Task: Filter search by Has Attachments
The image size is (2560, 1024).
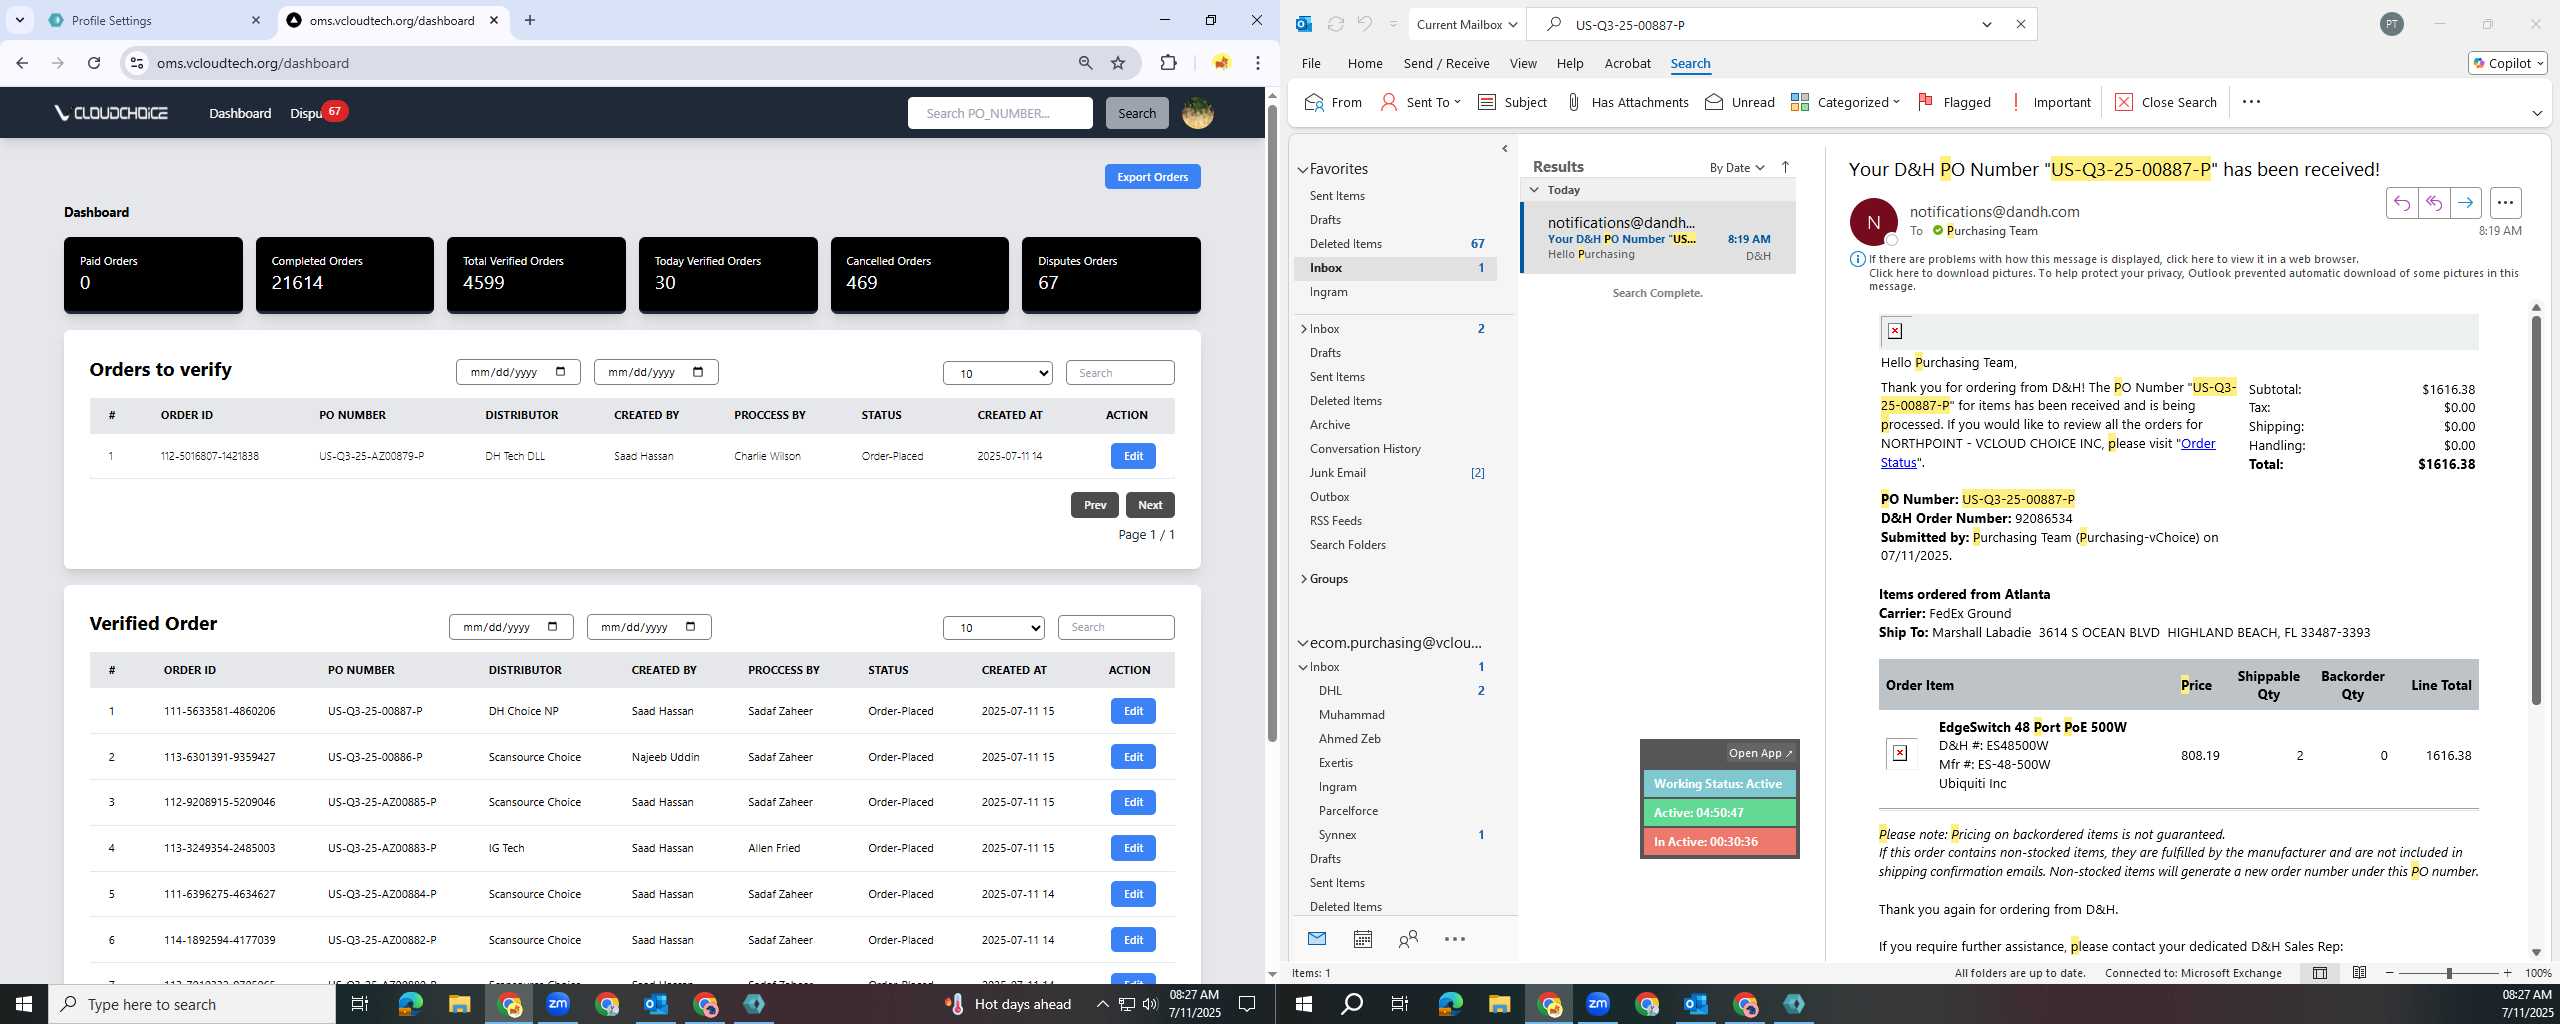Action: point(1627,102)
